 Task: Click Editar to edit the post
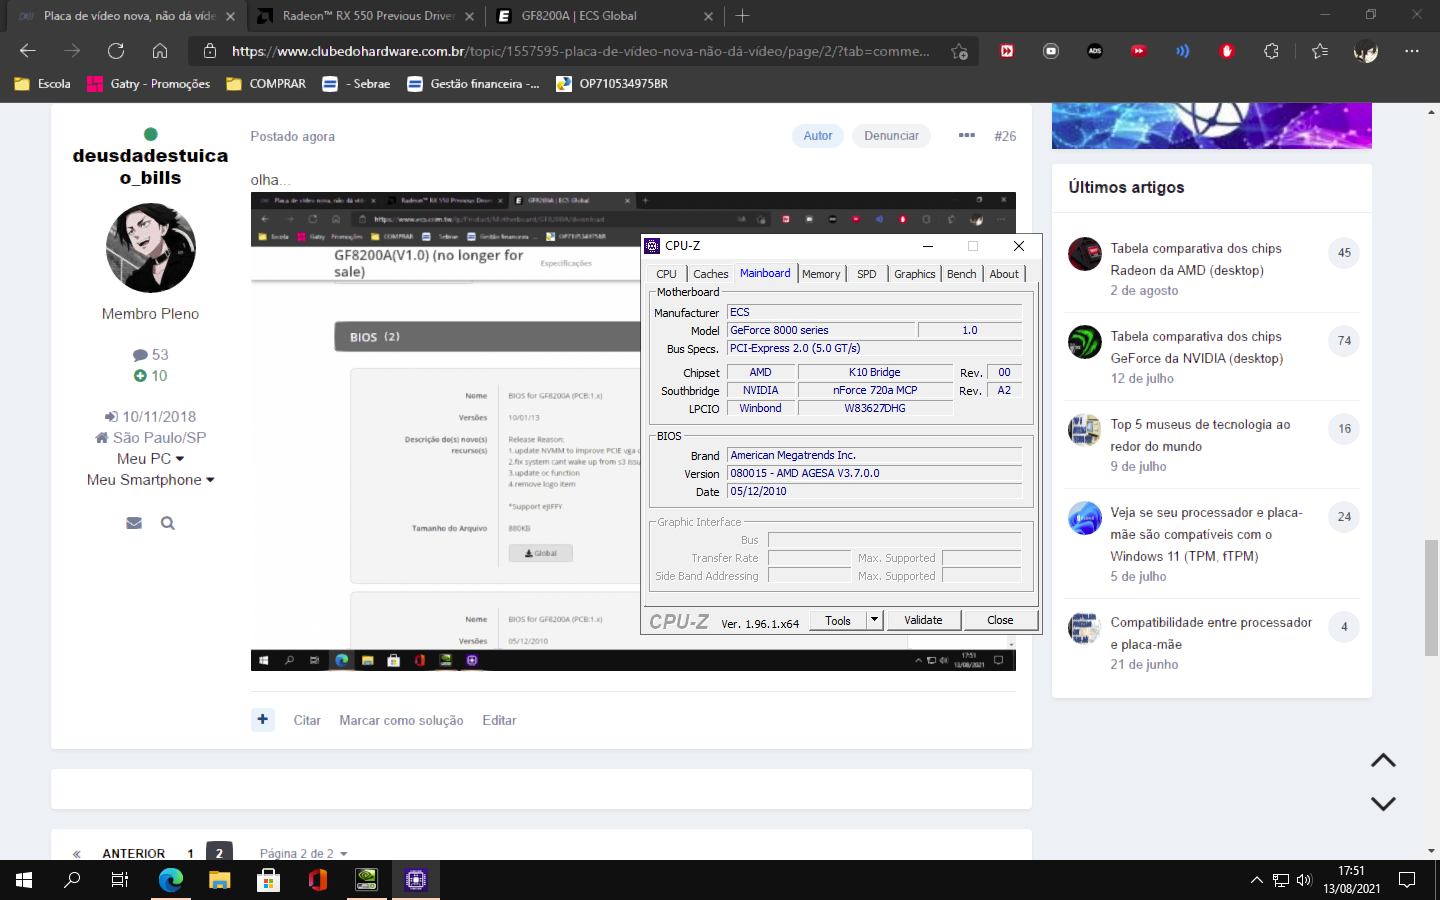point(499,720)
